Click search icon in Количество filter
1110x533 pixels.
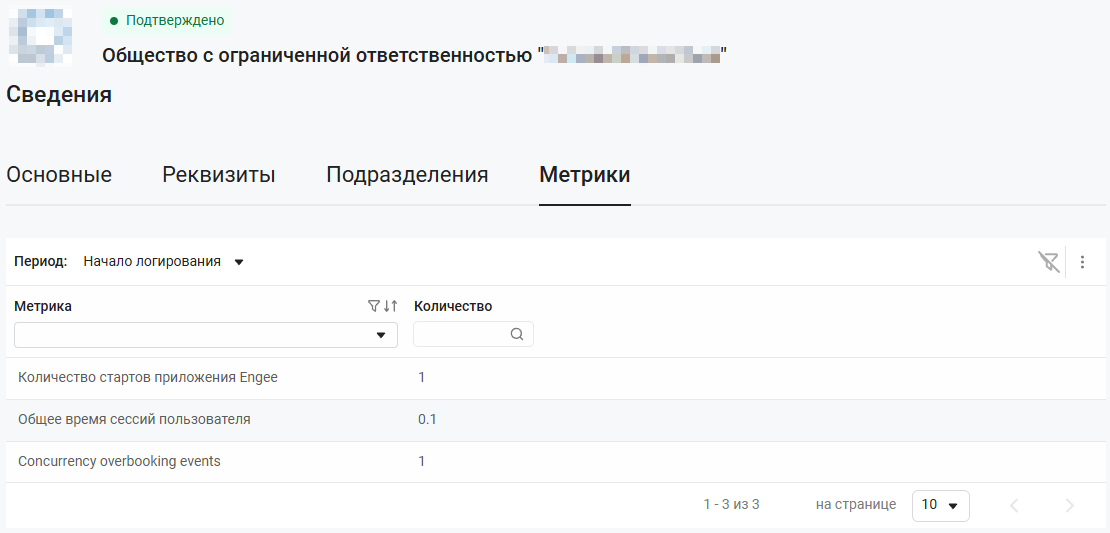517,334
